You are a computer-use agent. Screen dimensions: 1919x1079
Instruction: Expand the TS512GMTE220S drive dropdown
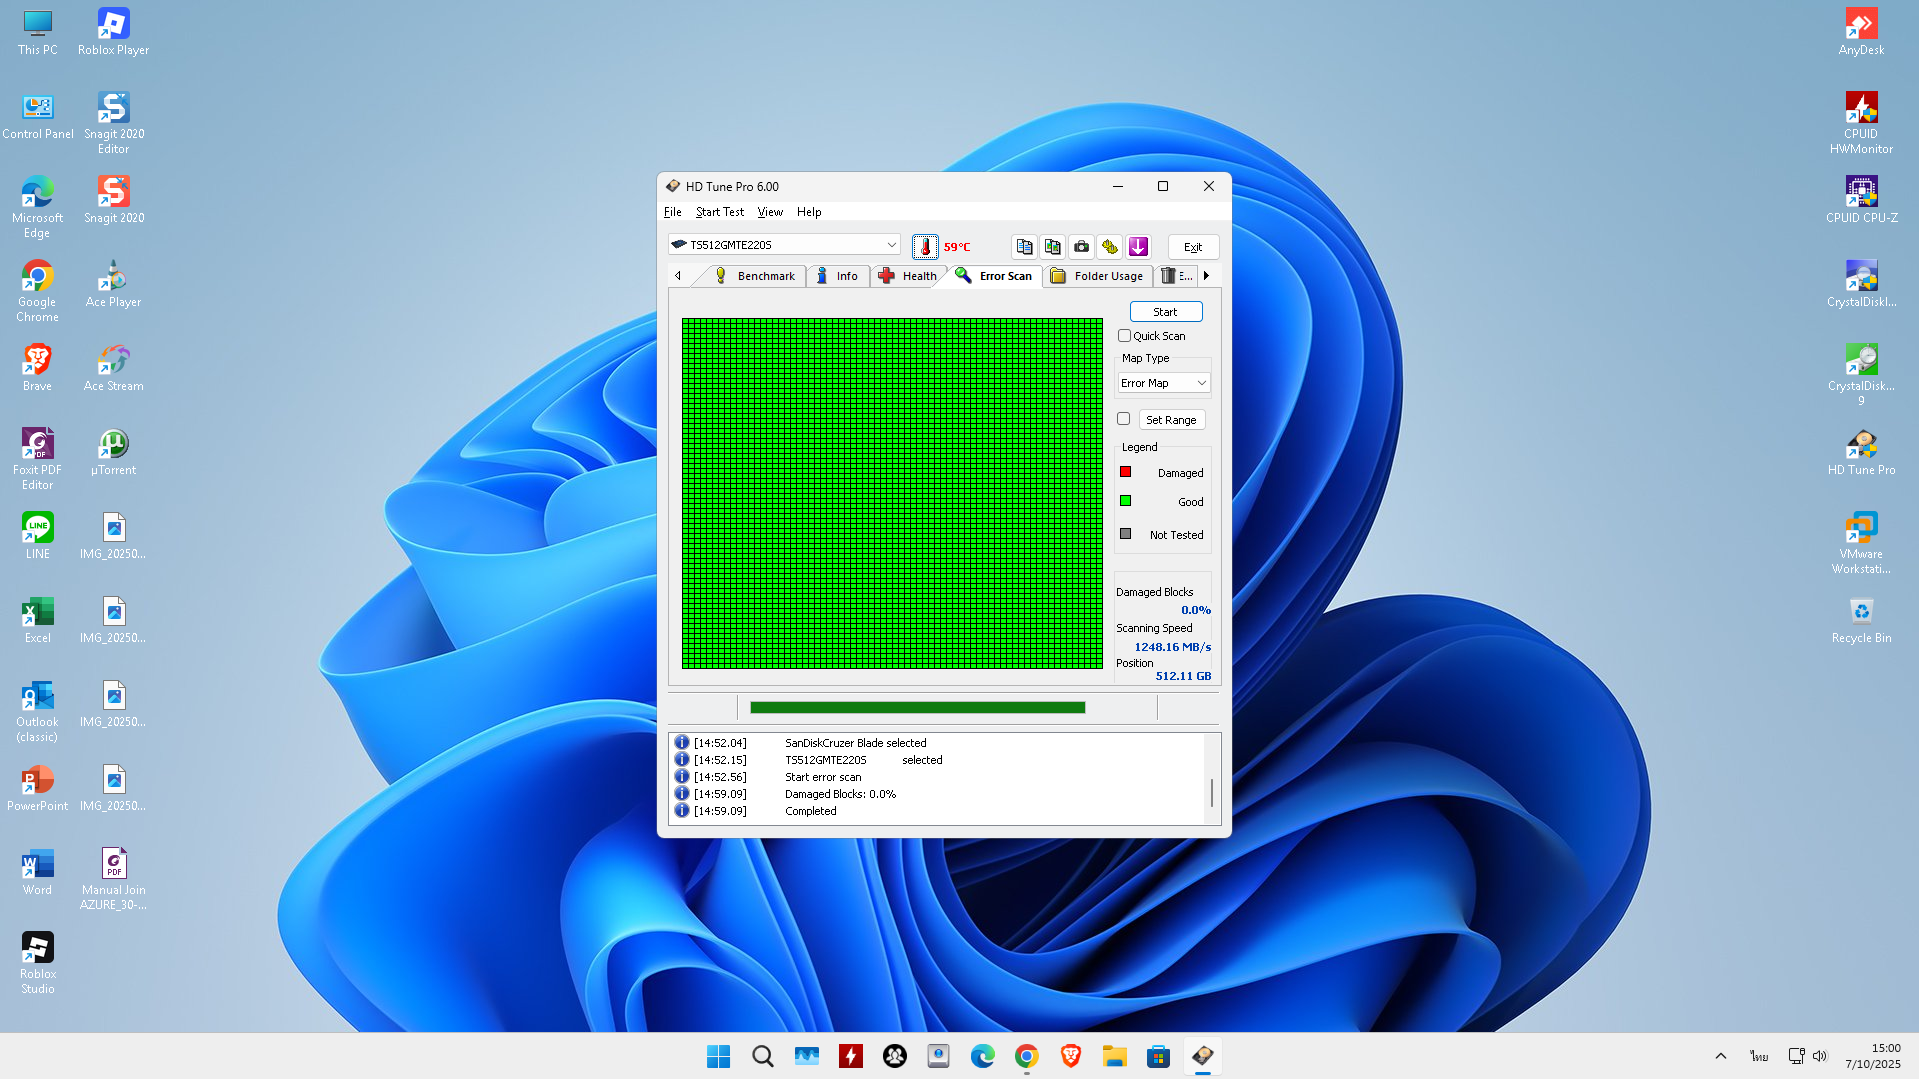(x=890, y=245)
